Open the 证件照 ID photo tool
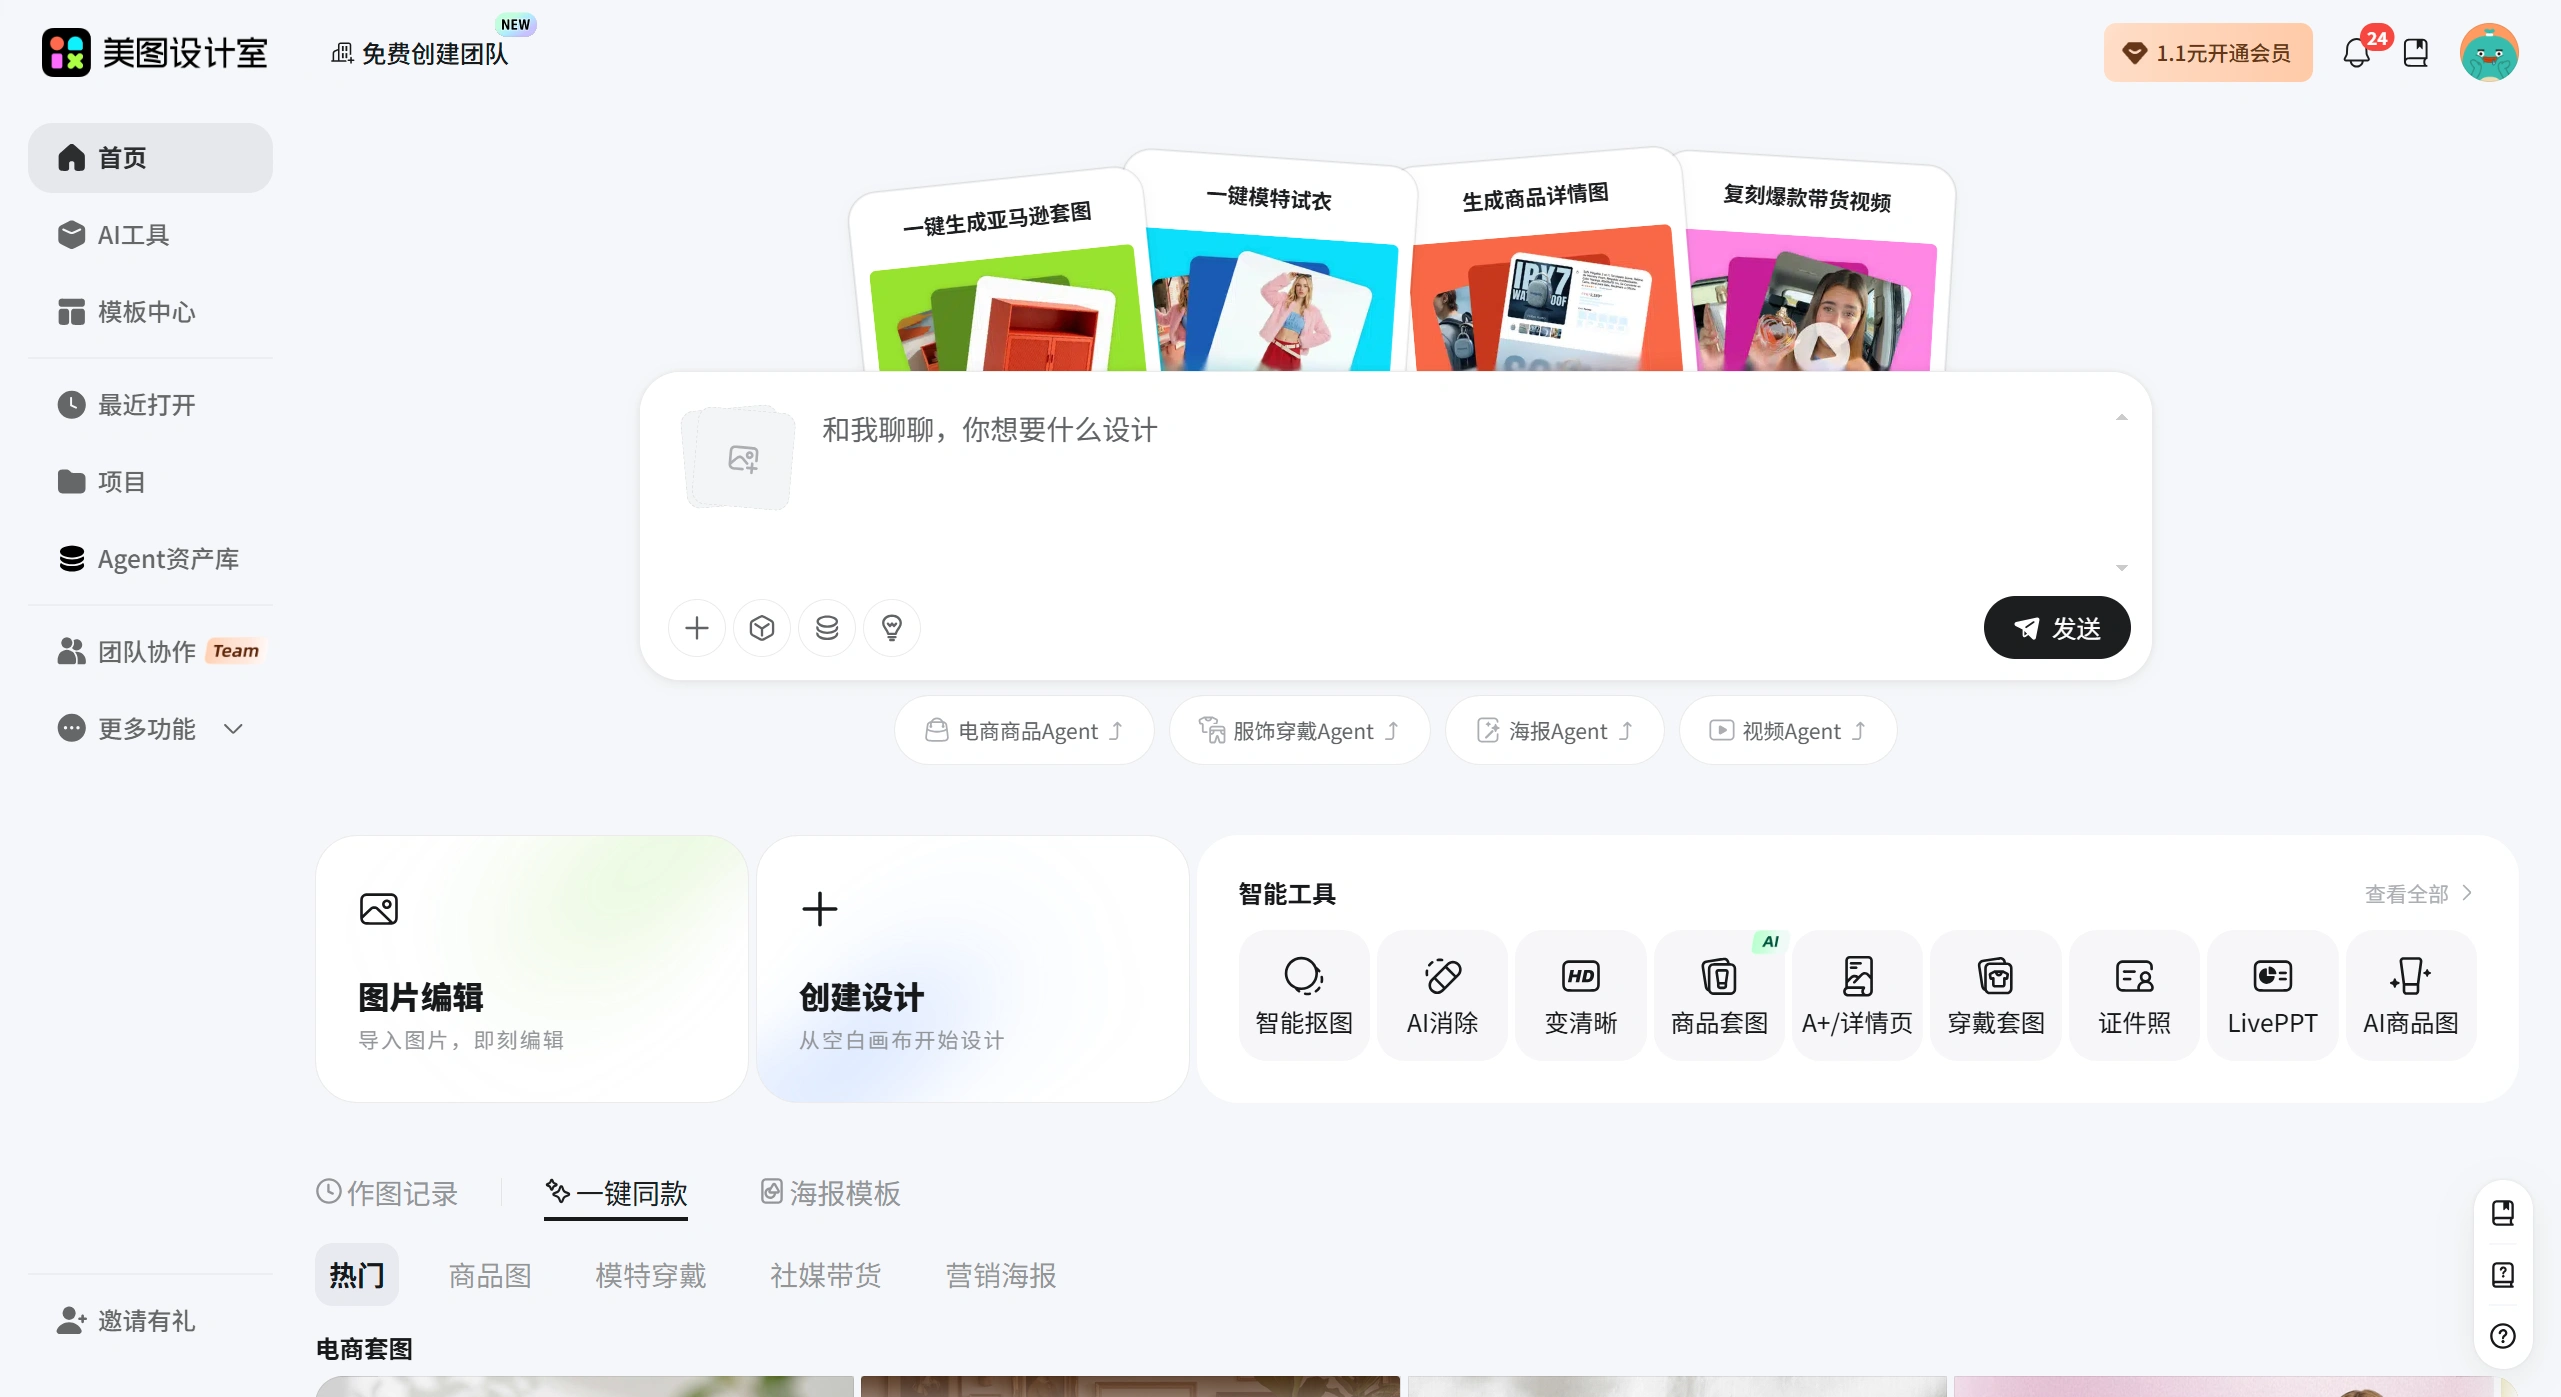 pyautogui.click(x=2132, y=994)
